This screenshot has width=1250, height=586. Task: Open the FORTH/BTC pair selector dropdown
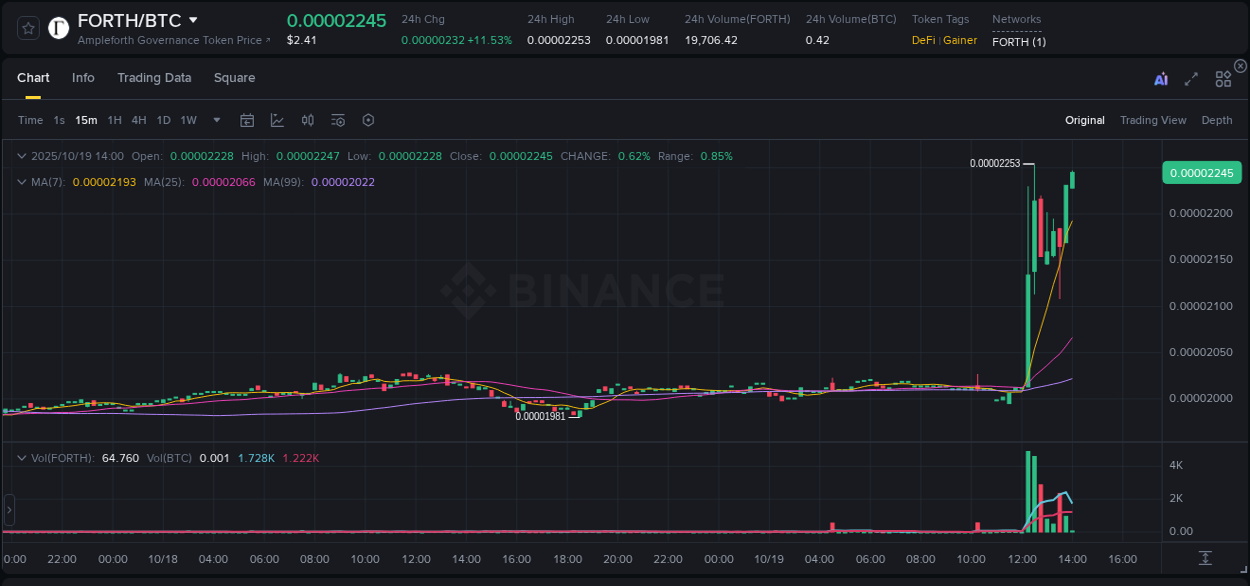193,19
